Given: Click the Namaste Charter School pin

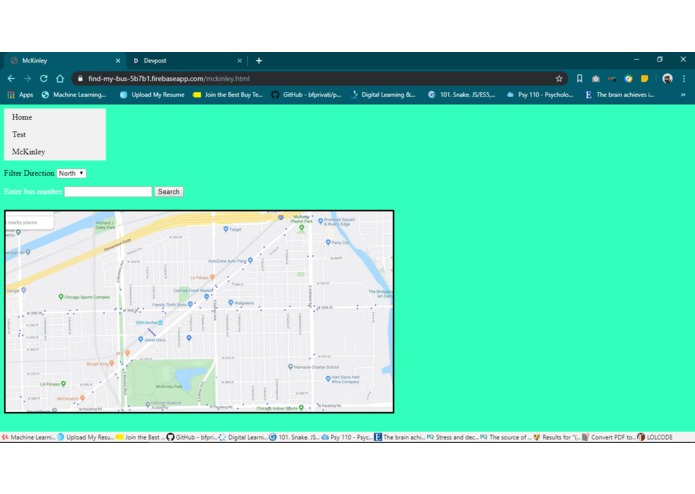Looking at the screenshot, I should coord(290,366).
